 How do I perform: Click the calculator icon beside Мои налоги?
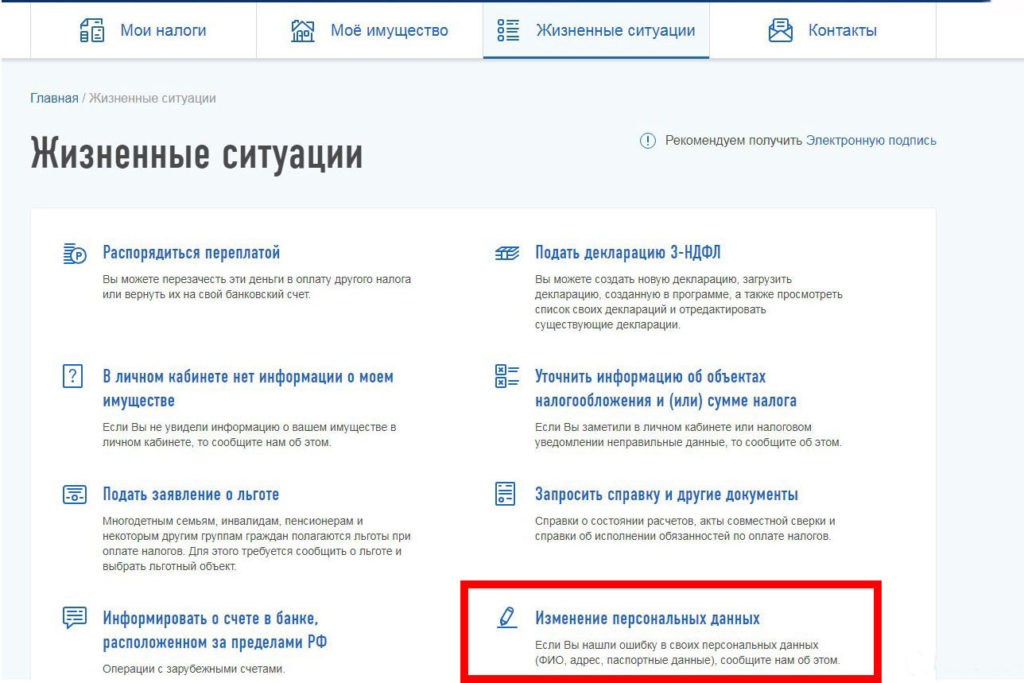click(x=92, y=30)
